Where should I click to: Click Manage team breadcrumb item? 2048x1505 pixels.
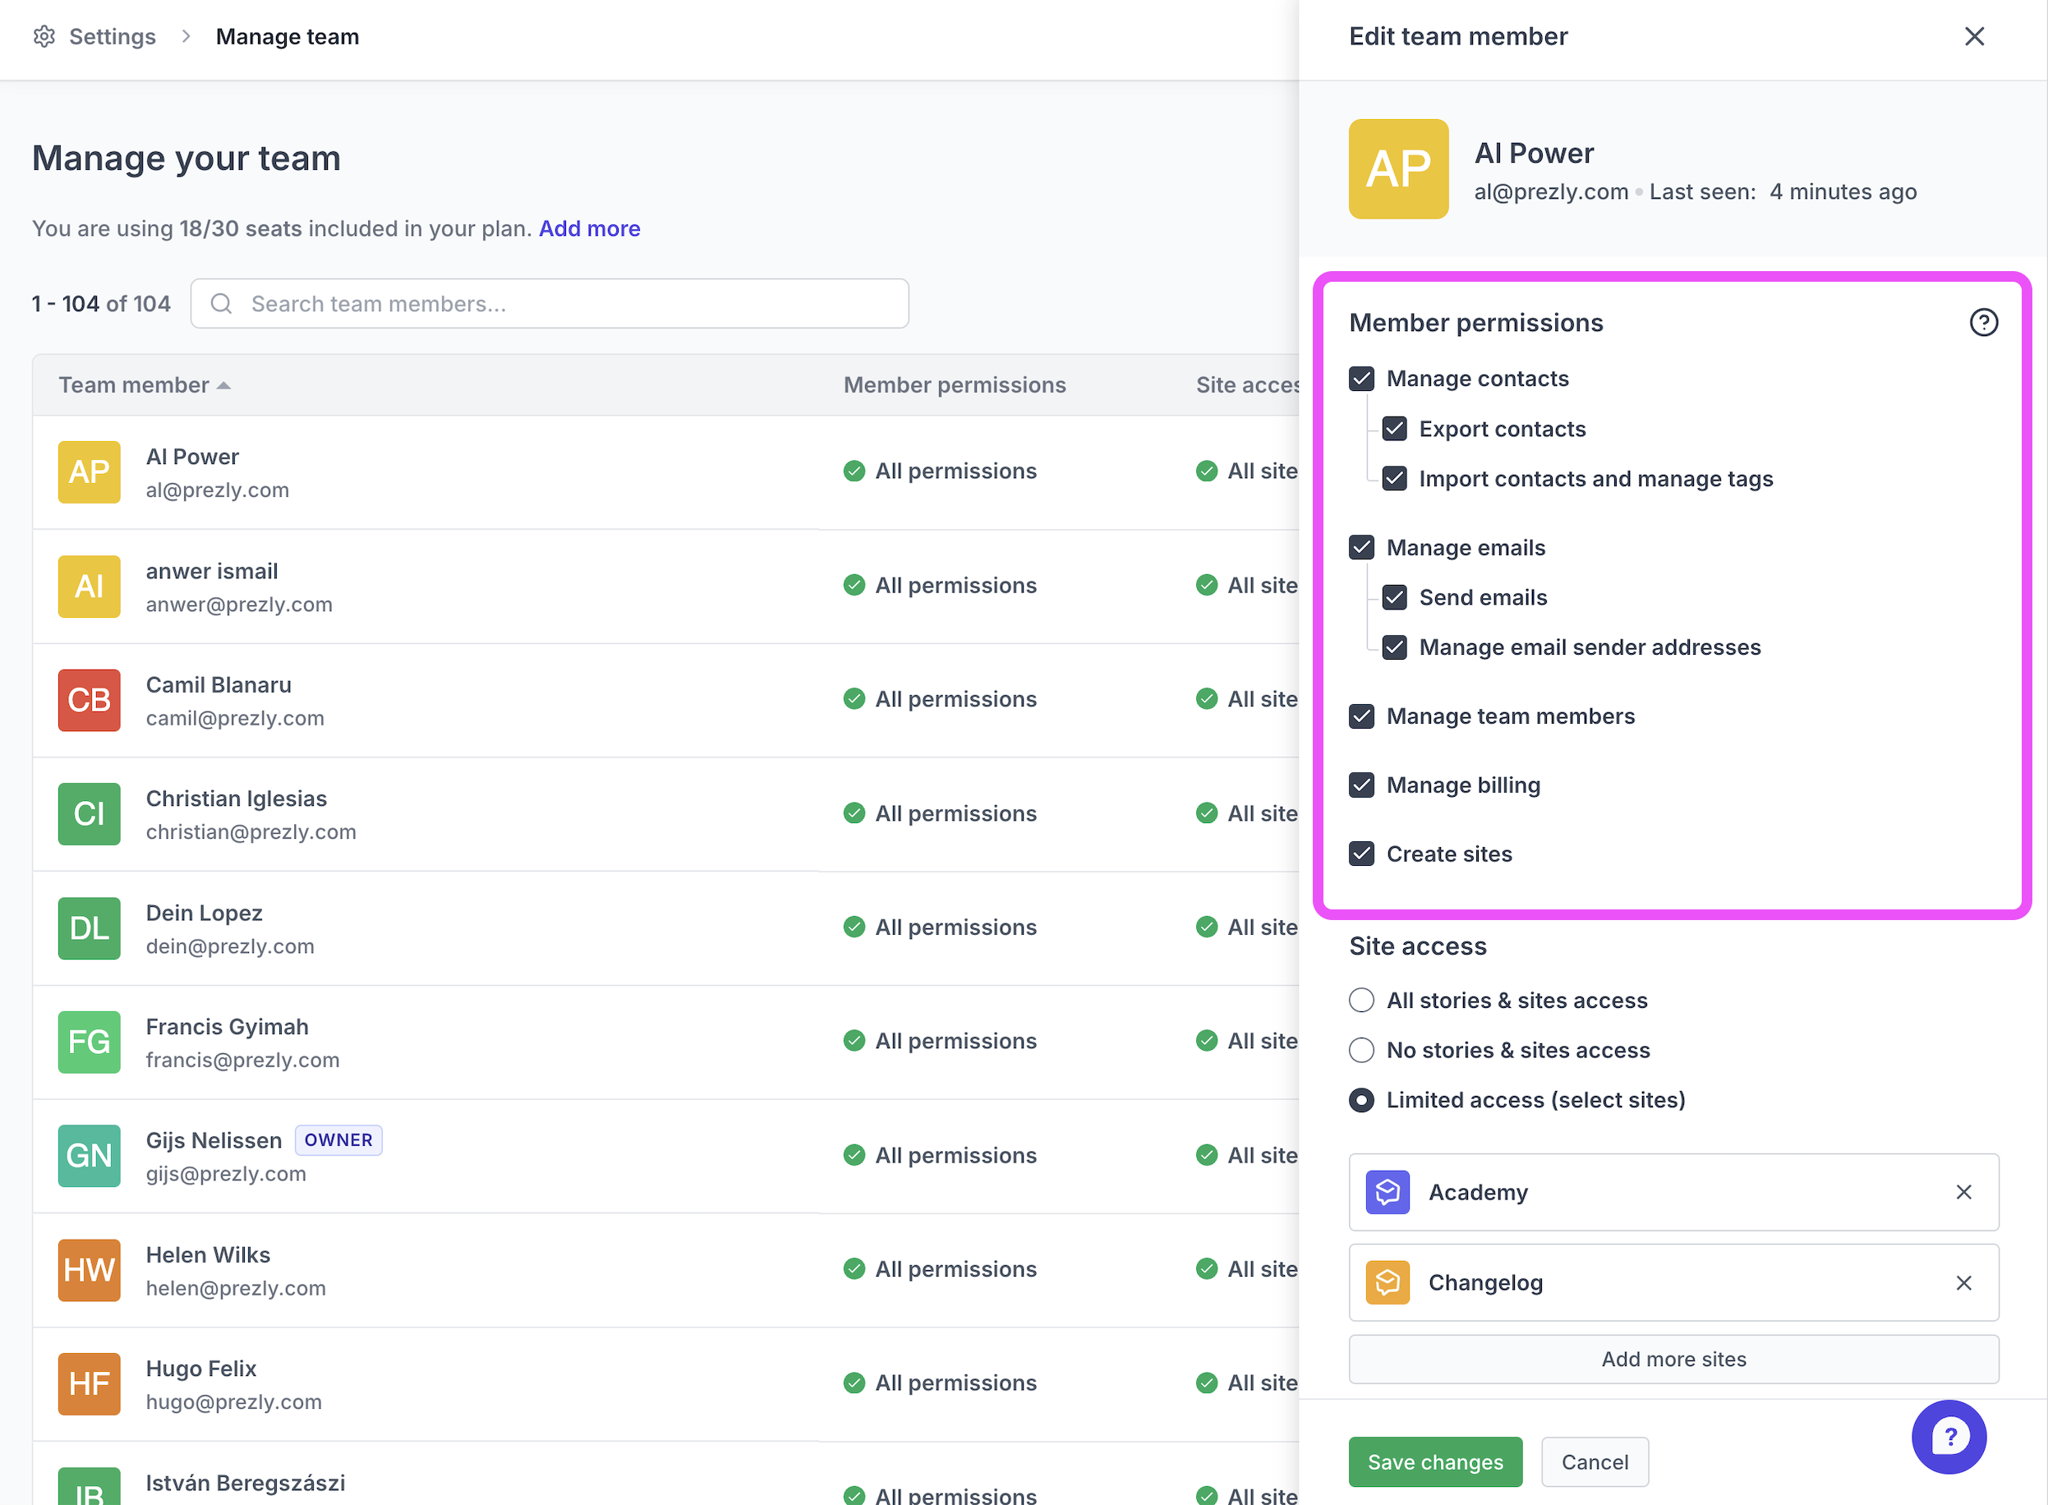287,37
